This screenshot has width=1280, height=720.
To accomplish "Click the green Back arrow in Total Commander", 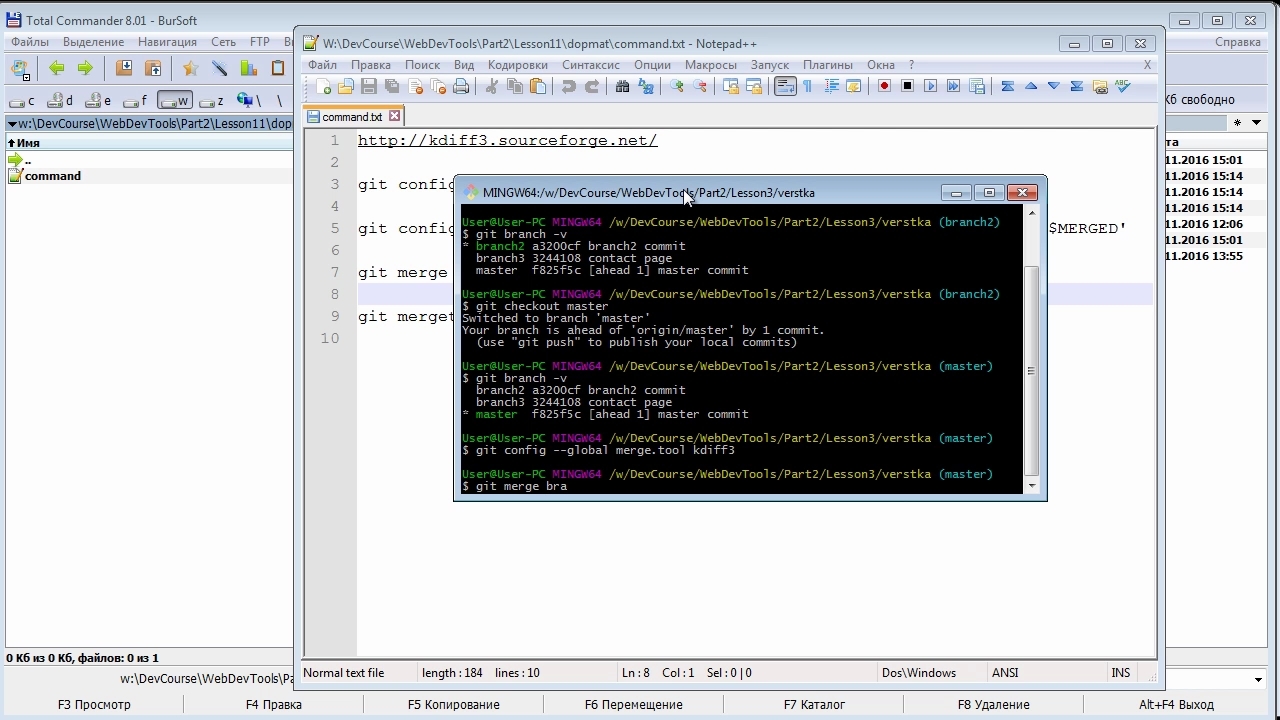I will 57,68.
